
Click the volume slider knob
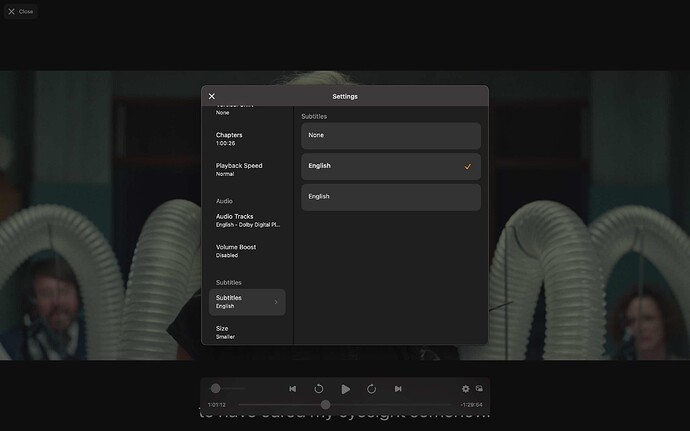click(215, 388)
